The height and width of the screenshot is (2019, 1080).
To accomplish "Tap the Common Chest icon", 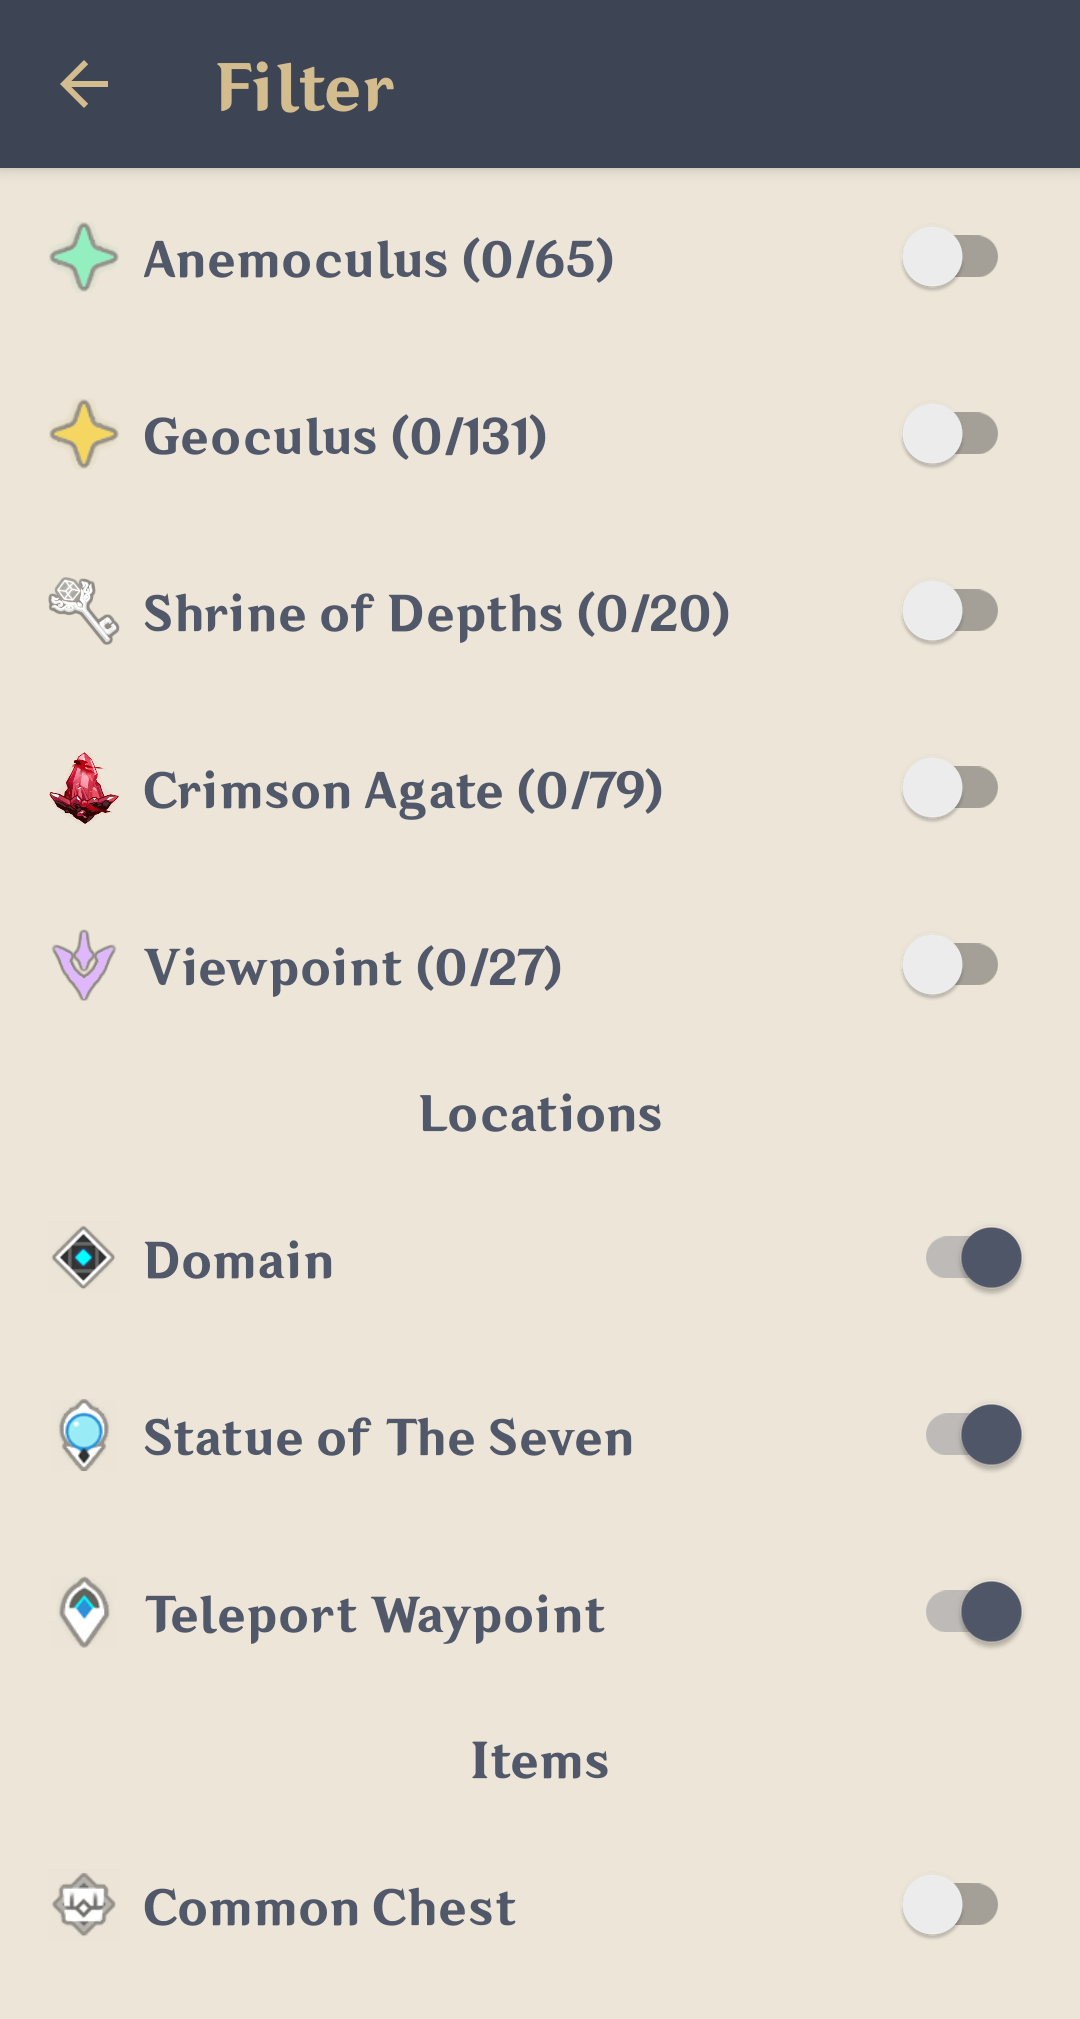I will point(84,1905).
